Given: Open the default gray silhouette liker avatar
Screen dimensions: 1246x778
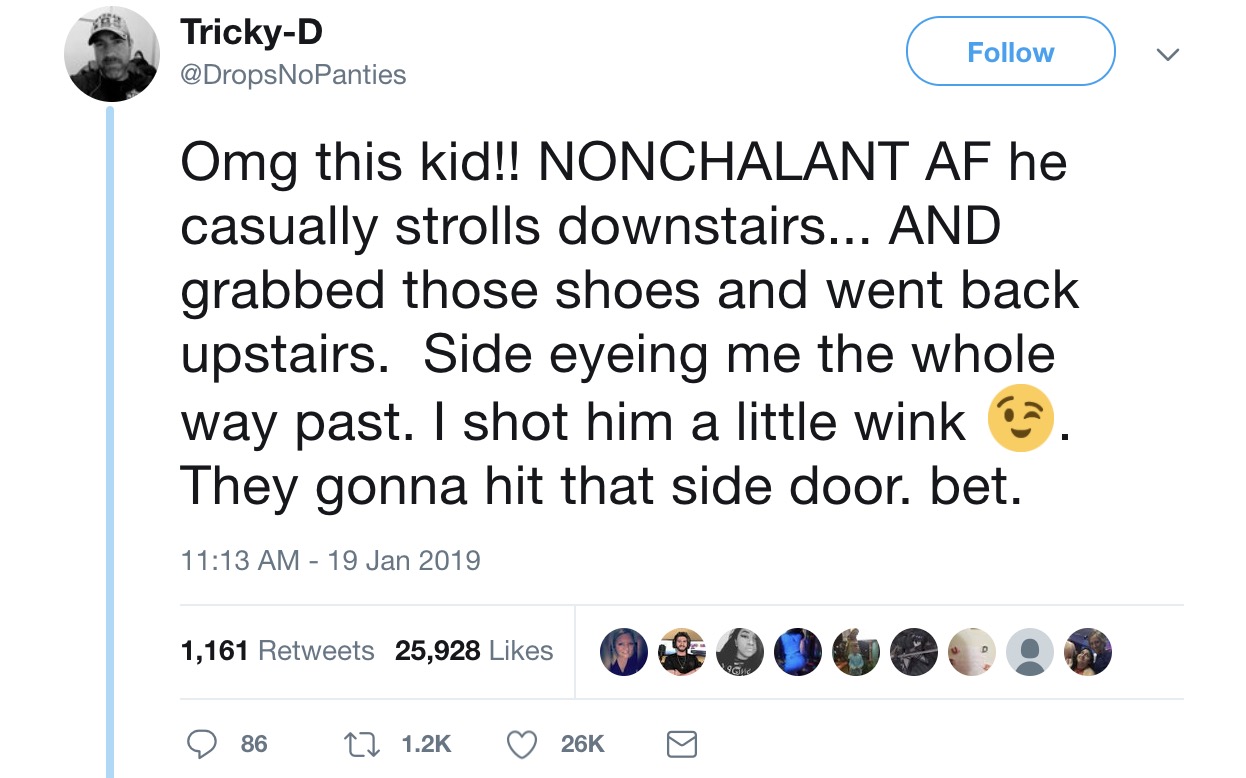Looking at the screenshot, I should point(1030,652).
